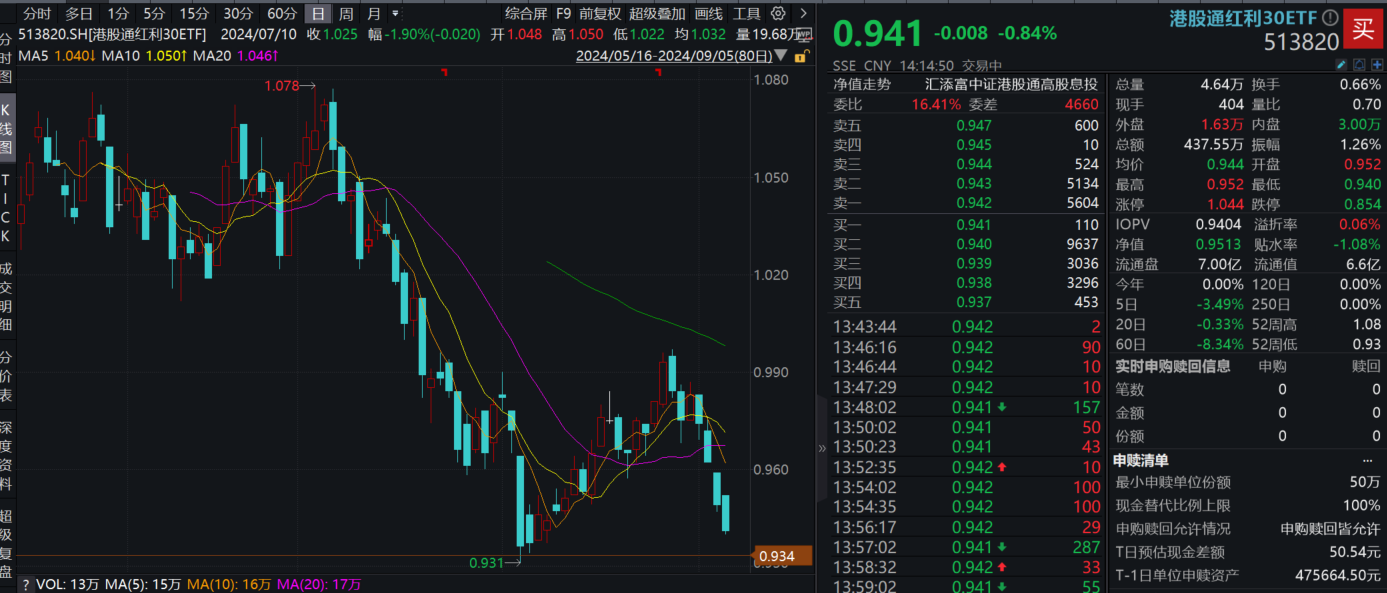Viewport: 1387px width, 593px height.
Task: Click the pencil edit icon above the quote panel
Action: click(1341, 64)
